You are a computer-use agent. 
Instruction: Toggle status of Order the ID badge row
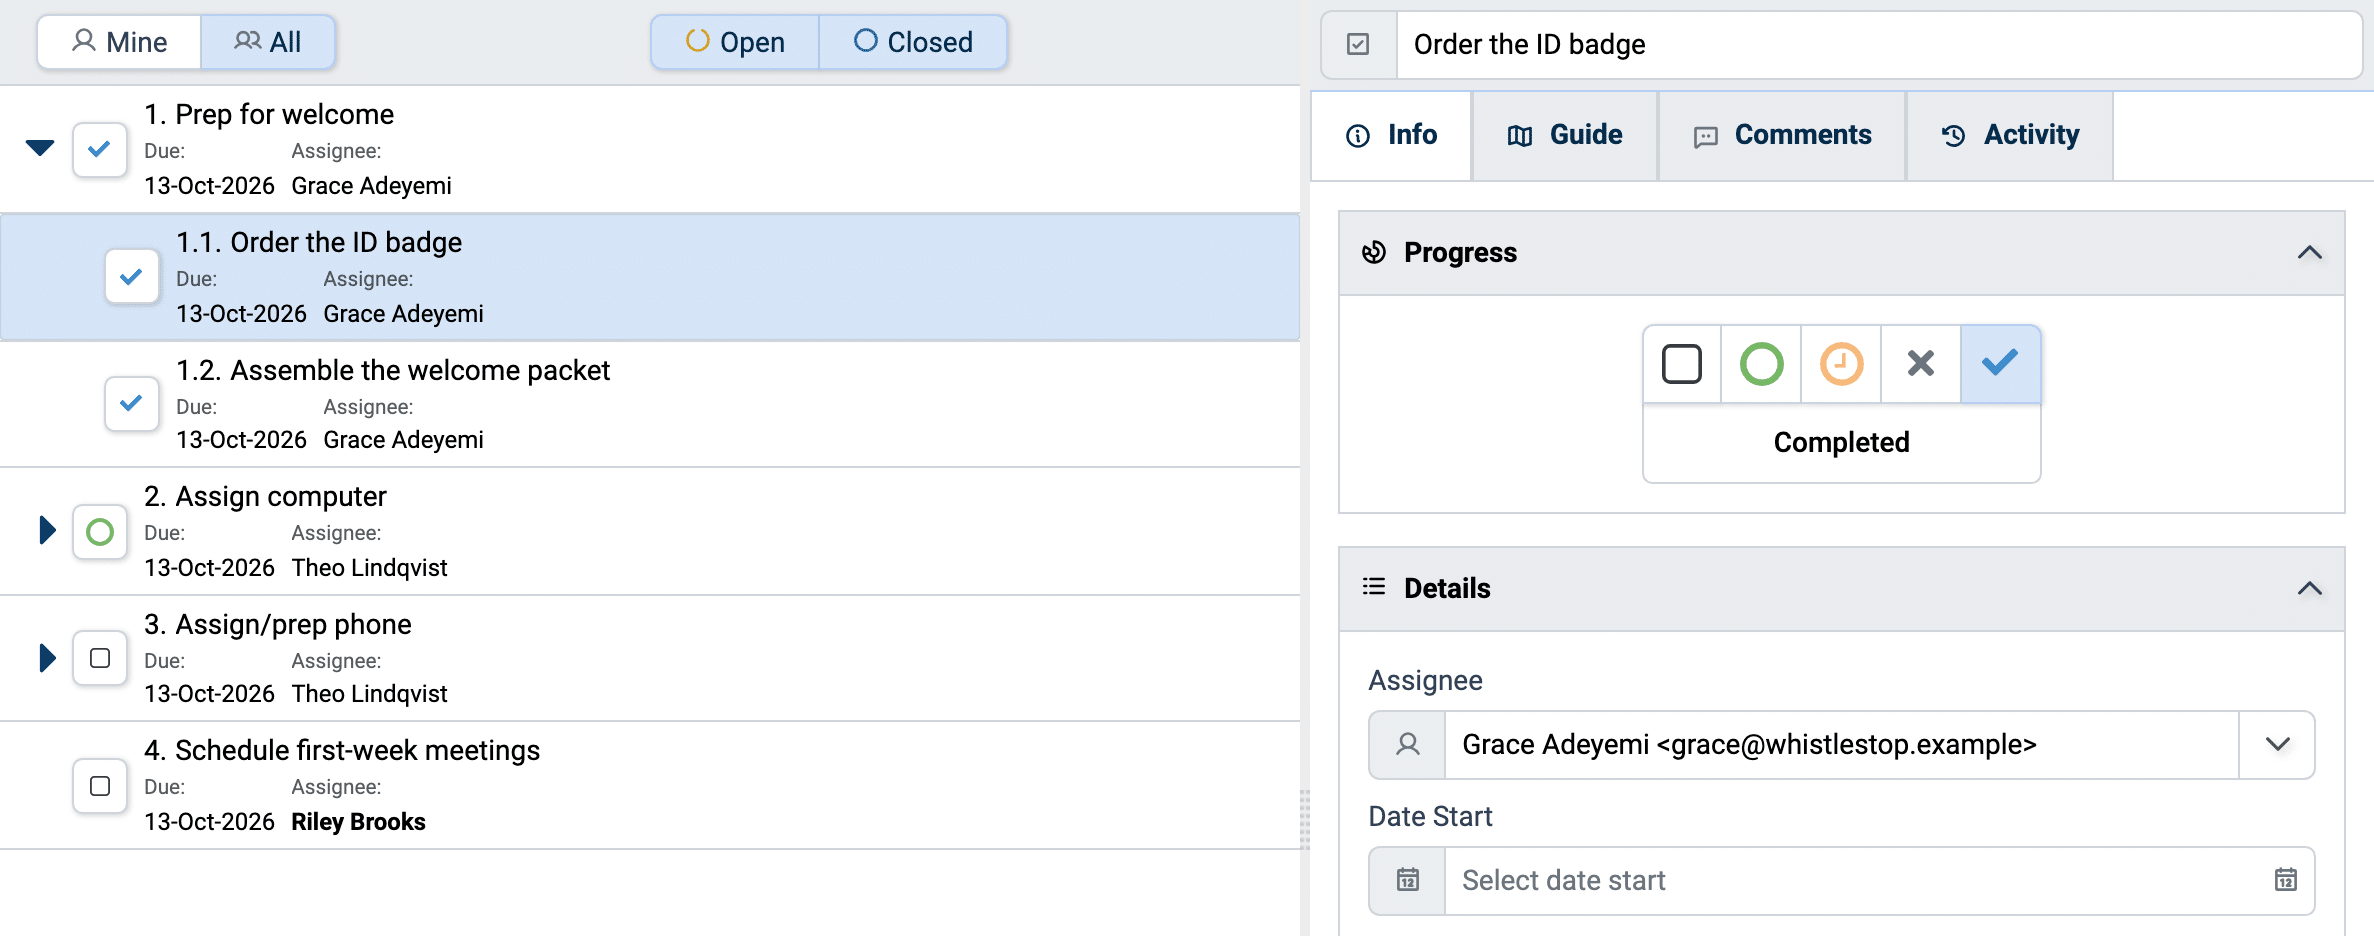pyautogui.click(x=132, y=276)
